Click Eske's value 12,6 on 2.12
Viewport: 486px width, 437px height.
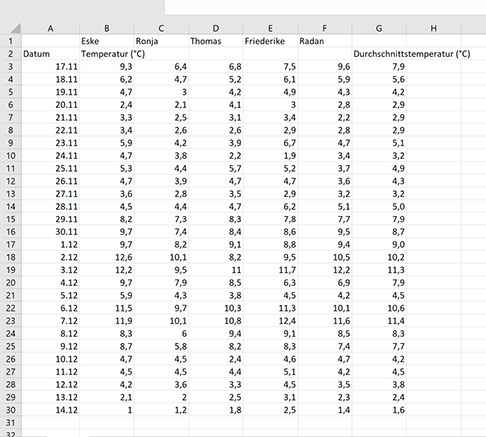(x=107, y=257)
